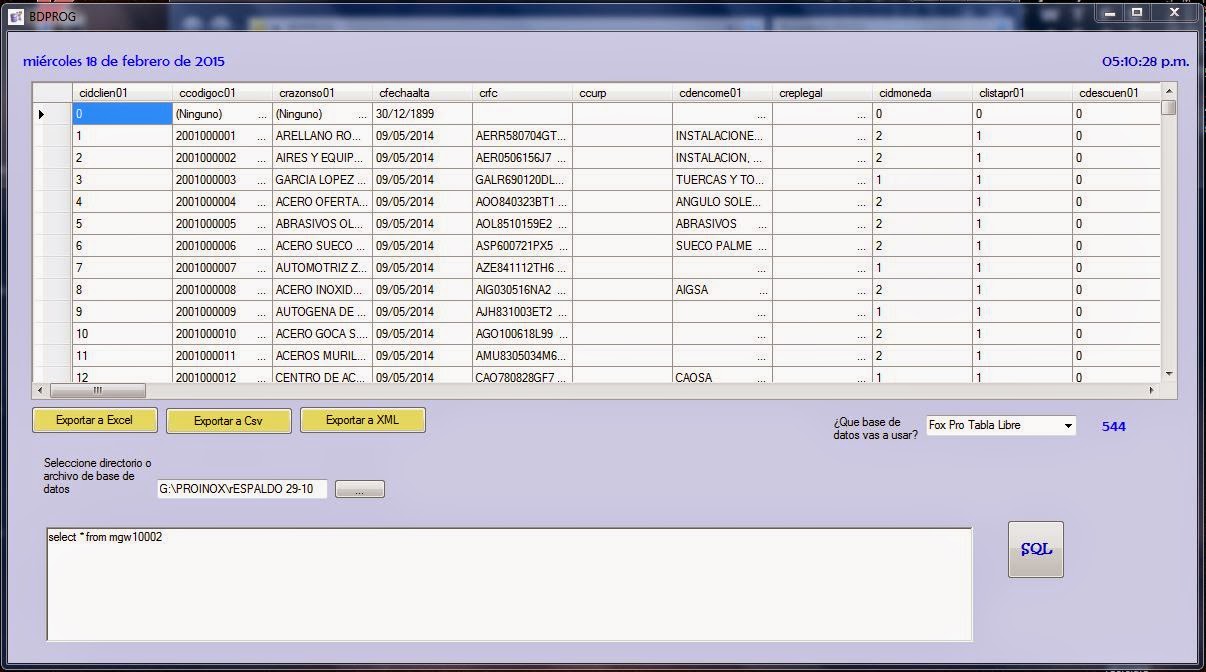Click the horizontal scrollbar right arrow of grid

coord(1153,390)
